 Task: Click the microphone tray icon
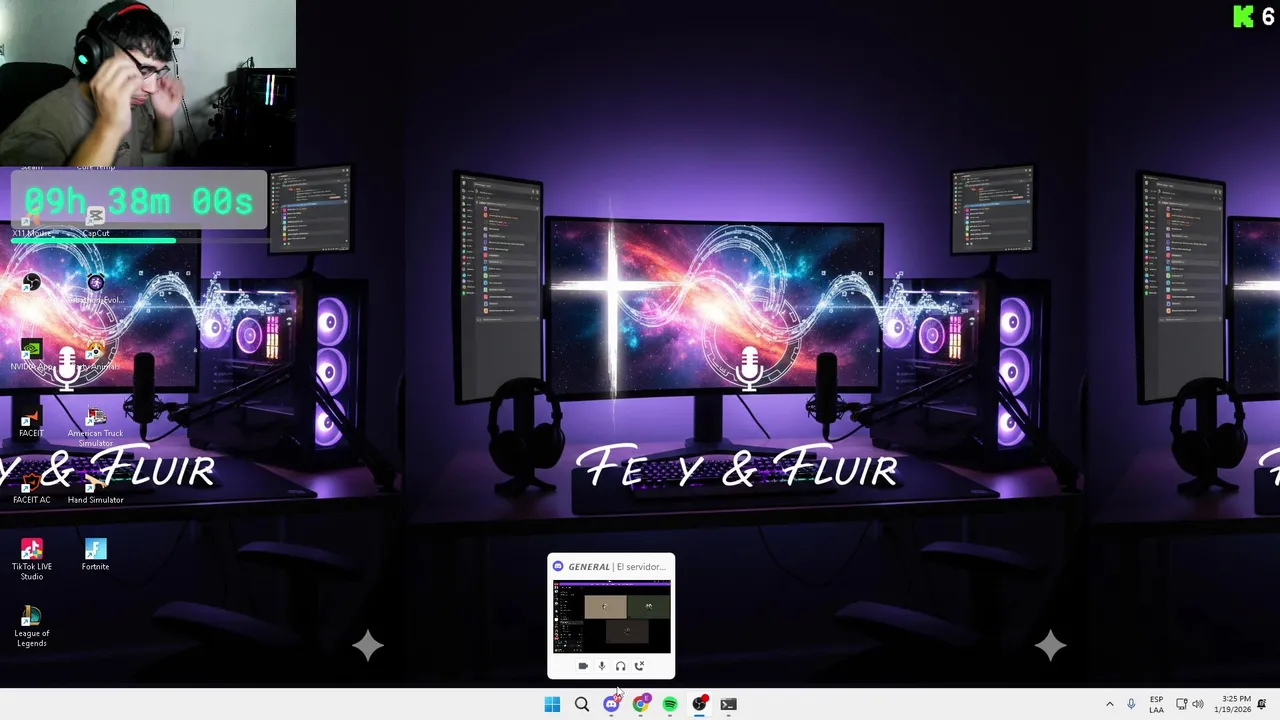tap(1131, 704)
